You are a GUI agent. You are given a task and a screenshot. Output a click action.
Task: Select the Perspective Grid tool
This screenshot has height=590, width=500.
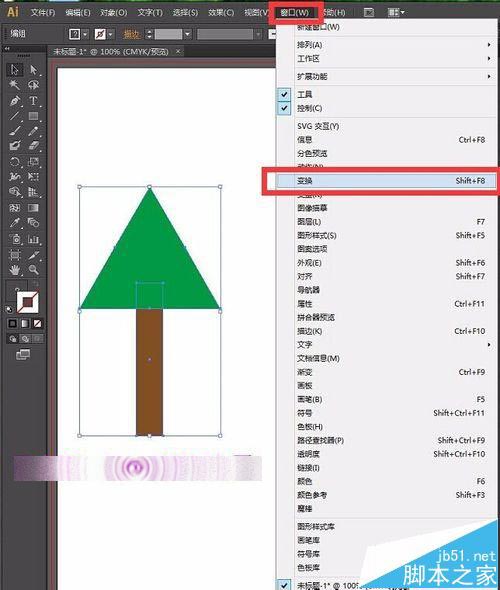pos(33,192)
